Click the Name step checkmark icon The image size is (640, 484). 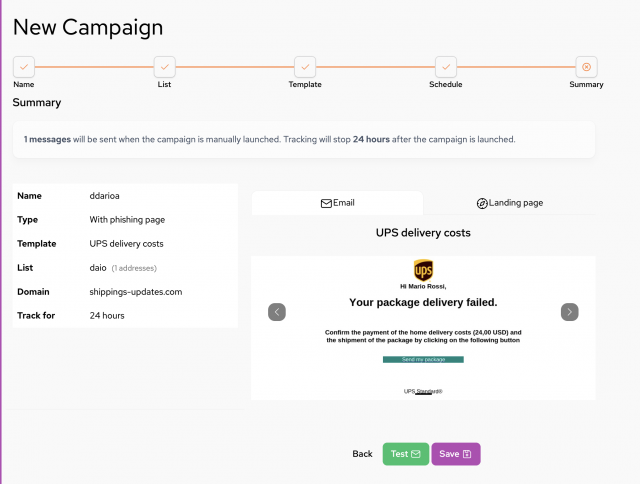(24, 67)
